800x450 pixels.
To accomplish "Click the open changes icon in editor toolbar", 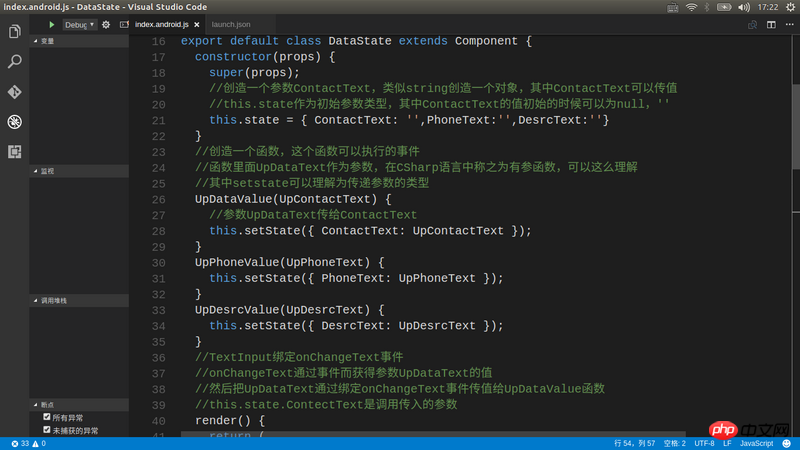I will click(x=753, y=24).
